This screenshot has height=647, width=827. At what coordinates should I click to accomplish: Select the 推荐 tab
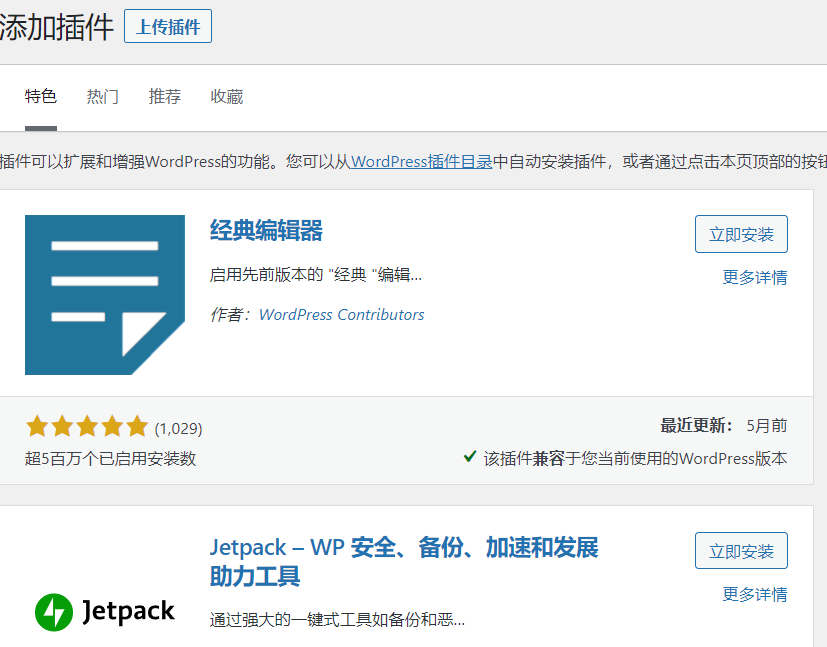tap(165, 96)
